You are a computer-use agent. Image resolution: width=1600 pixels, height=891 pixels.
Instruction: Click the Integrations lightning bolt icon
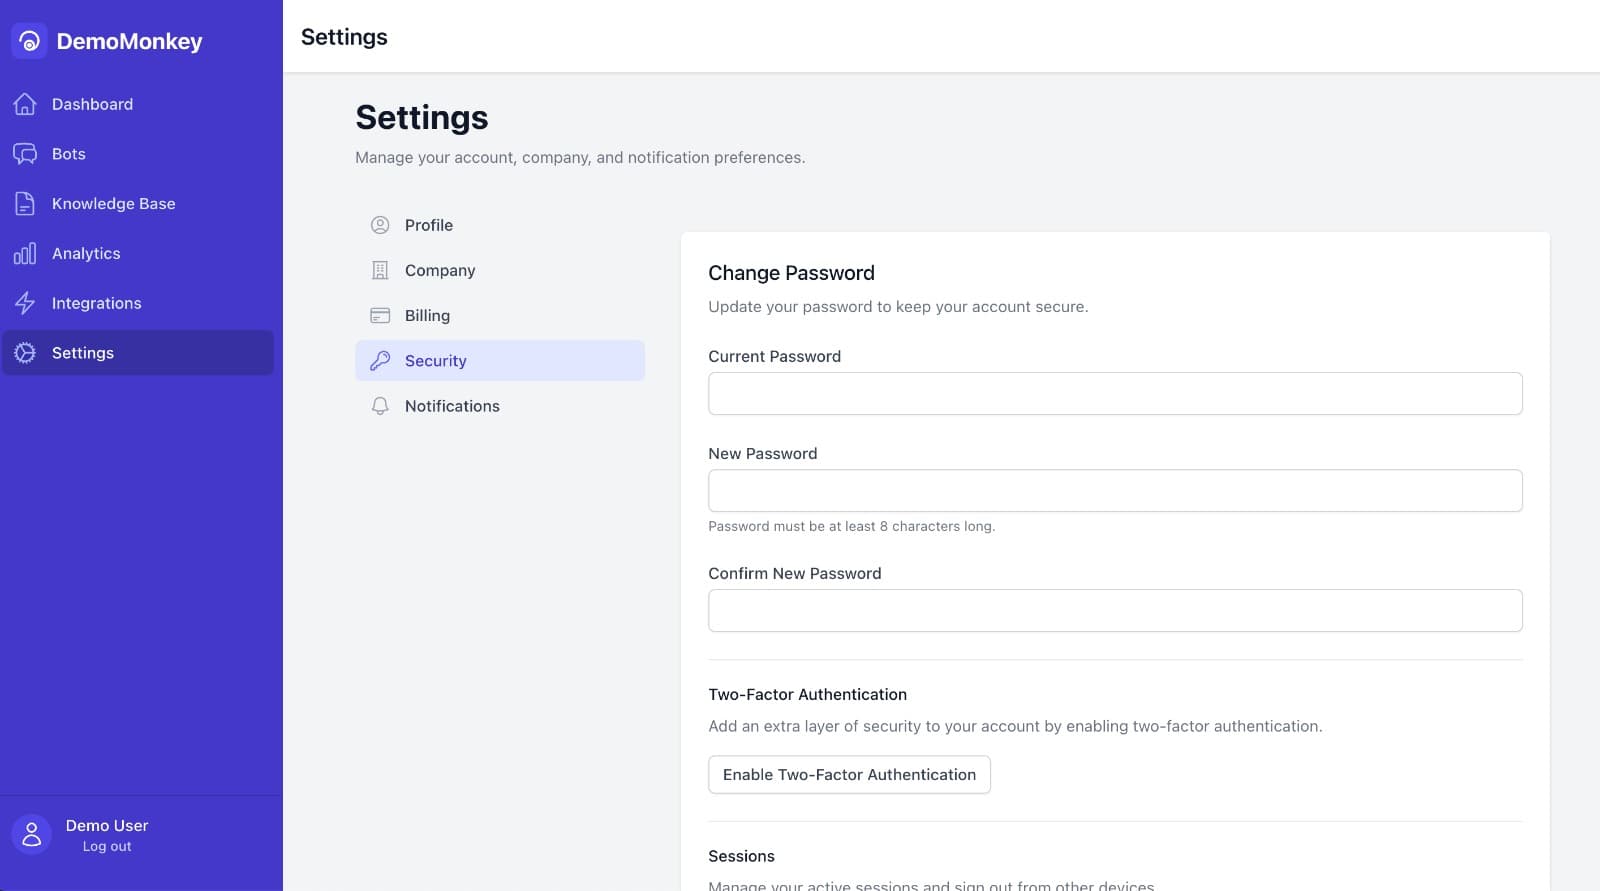click(25, 303)
